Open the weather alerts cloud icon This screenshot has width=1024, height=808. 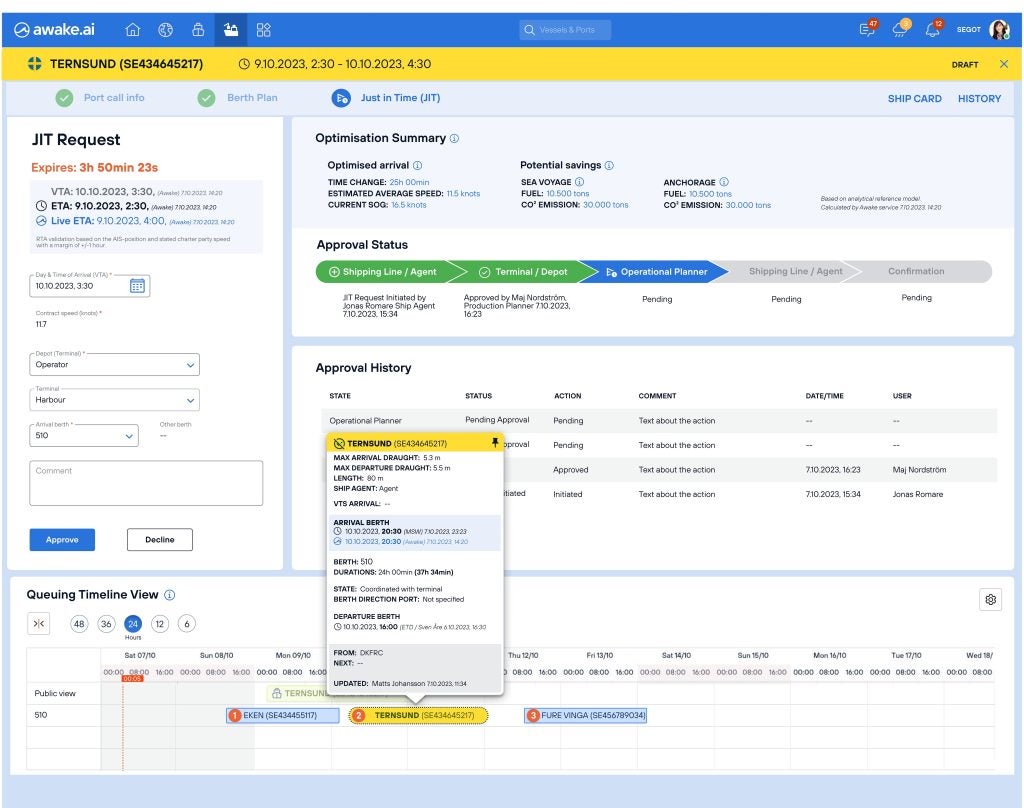901,30
